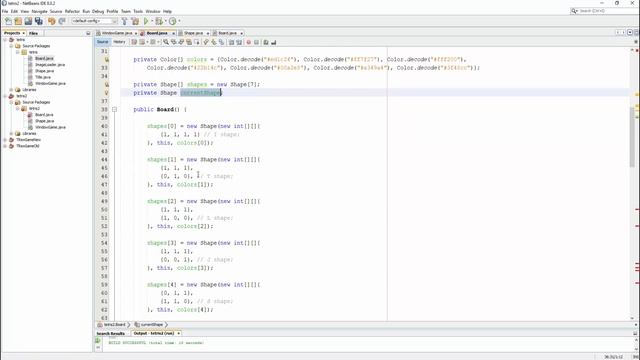Click the Save All toolbar icon
This screenshot has width=640, height=360.
coord(39,21)
